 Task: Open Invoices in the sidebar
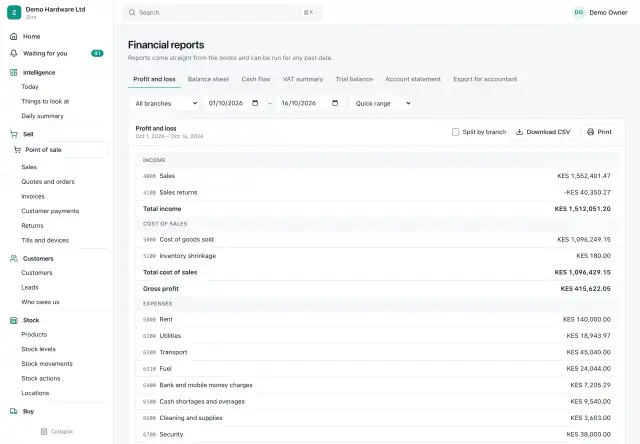pyautogui.click(x=33, y=196)
